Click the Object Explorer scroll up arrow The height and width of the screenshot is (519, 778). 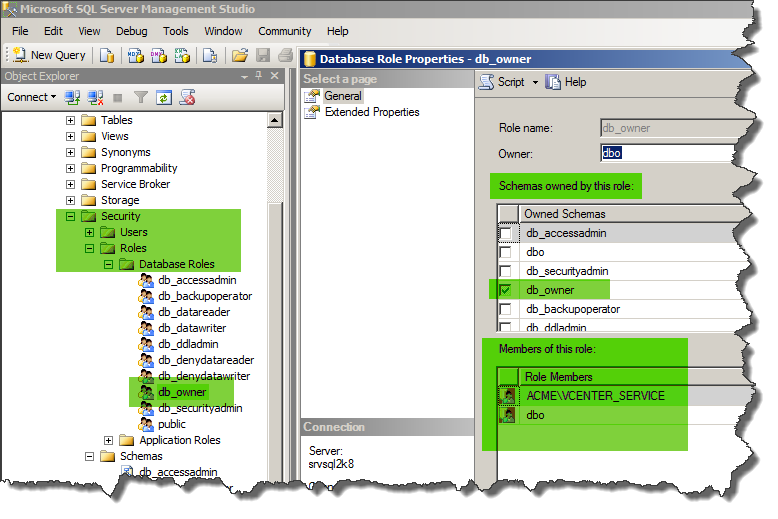274,120
